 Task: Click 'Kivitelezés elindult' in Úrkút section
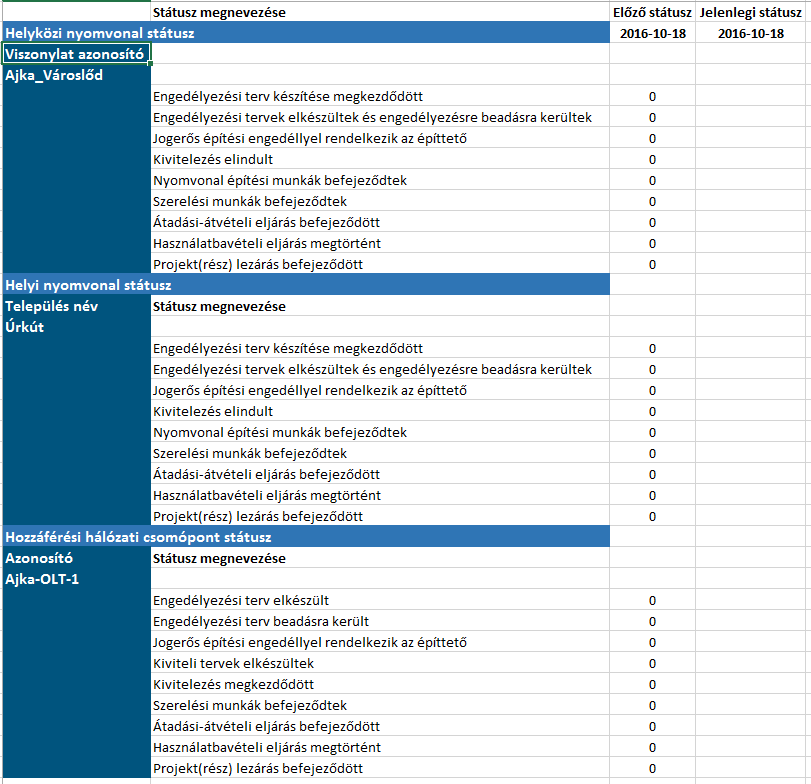[x=380, y=411]
